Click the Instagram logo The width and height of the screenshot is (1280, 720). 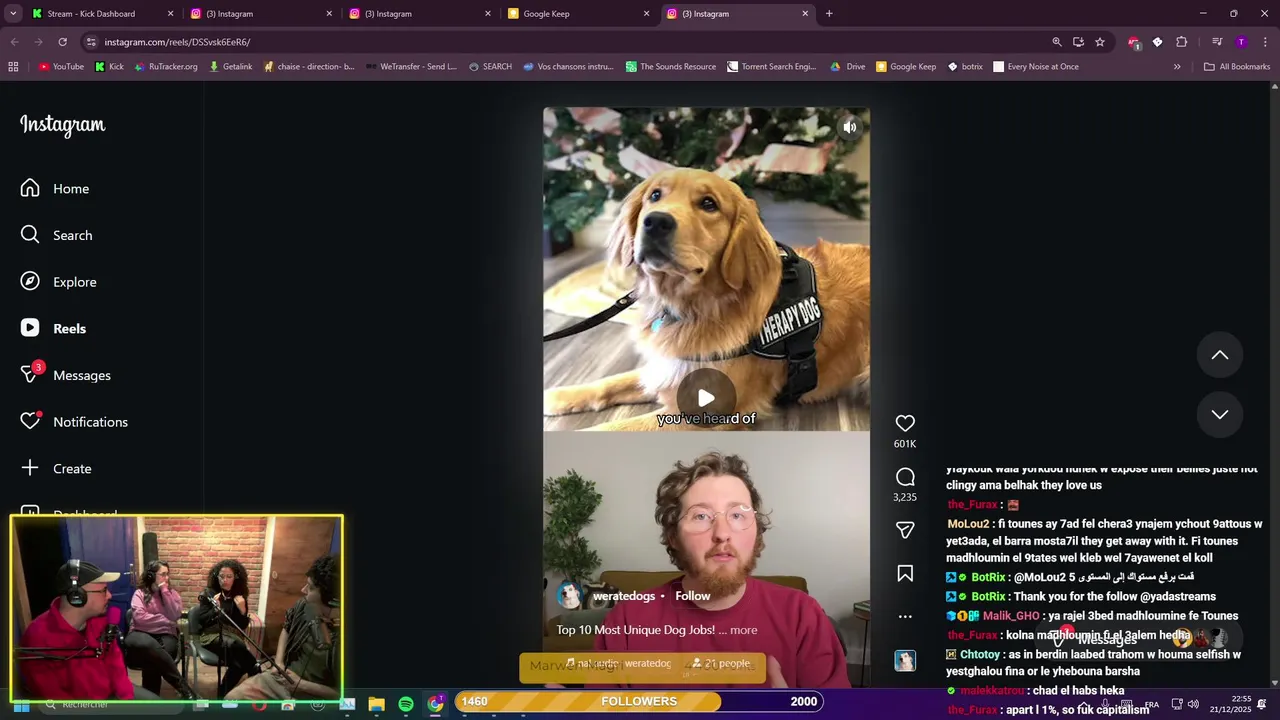(62, 125)
